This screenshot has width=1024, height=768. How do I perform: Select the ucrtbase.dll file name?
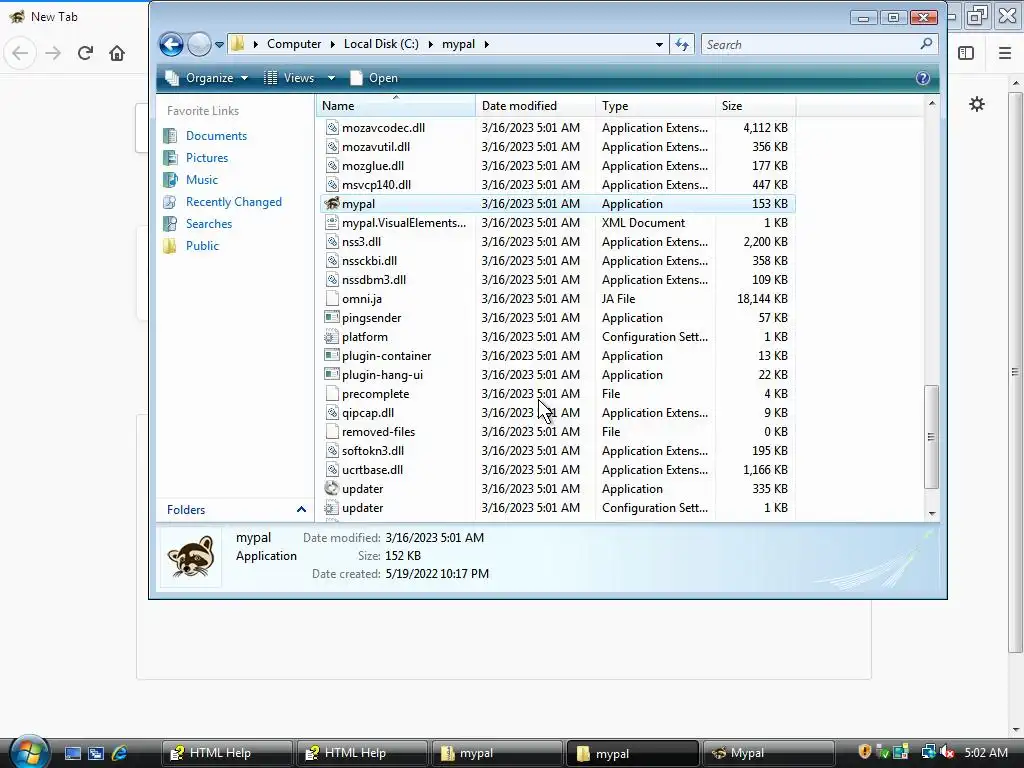tap(372, 470)
